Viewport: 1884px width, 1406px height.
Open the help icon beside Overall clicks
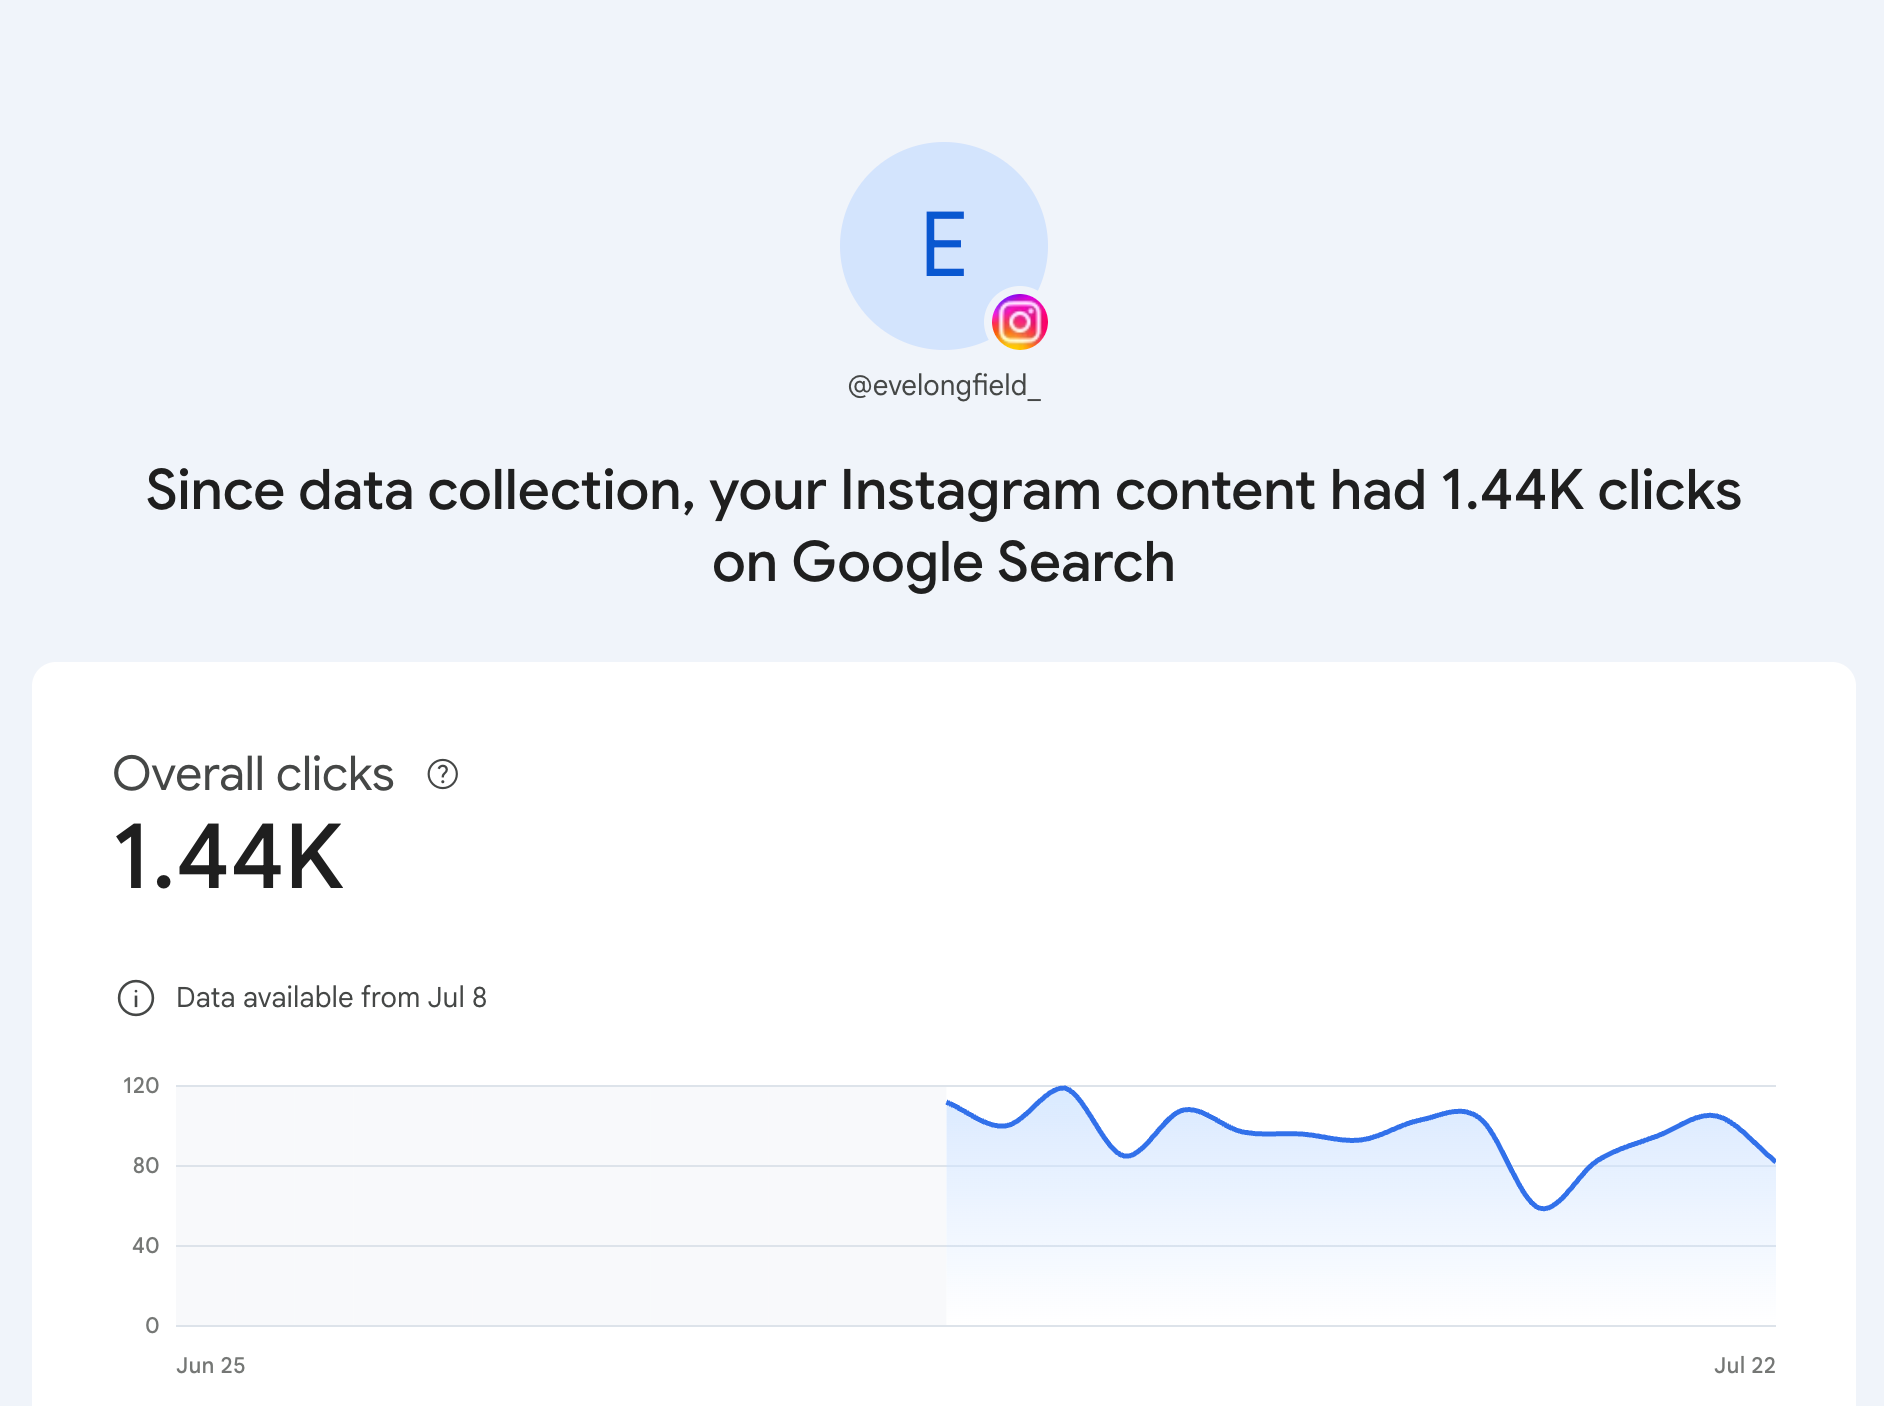pyautogui.click(x=442, y=774)
